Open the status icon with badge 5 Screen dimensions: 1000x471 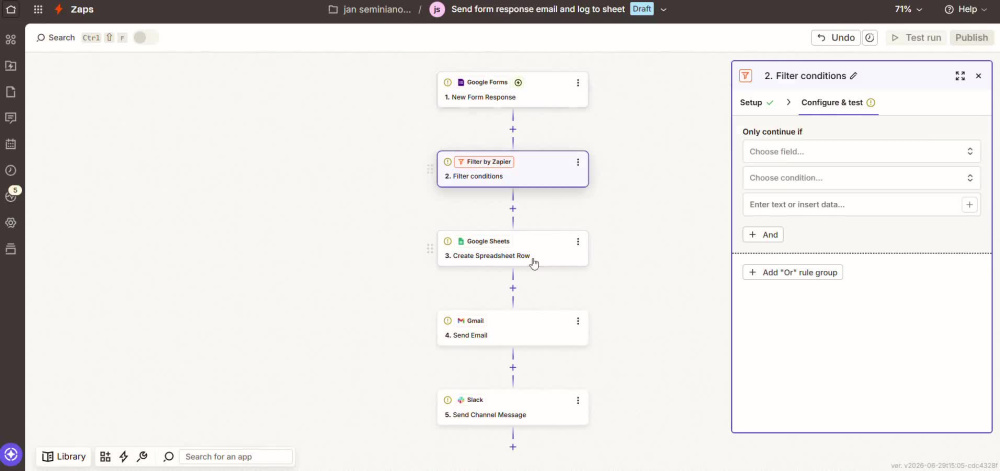coord(10,196)
